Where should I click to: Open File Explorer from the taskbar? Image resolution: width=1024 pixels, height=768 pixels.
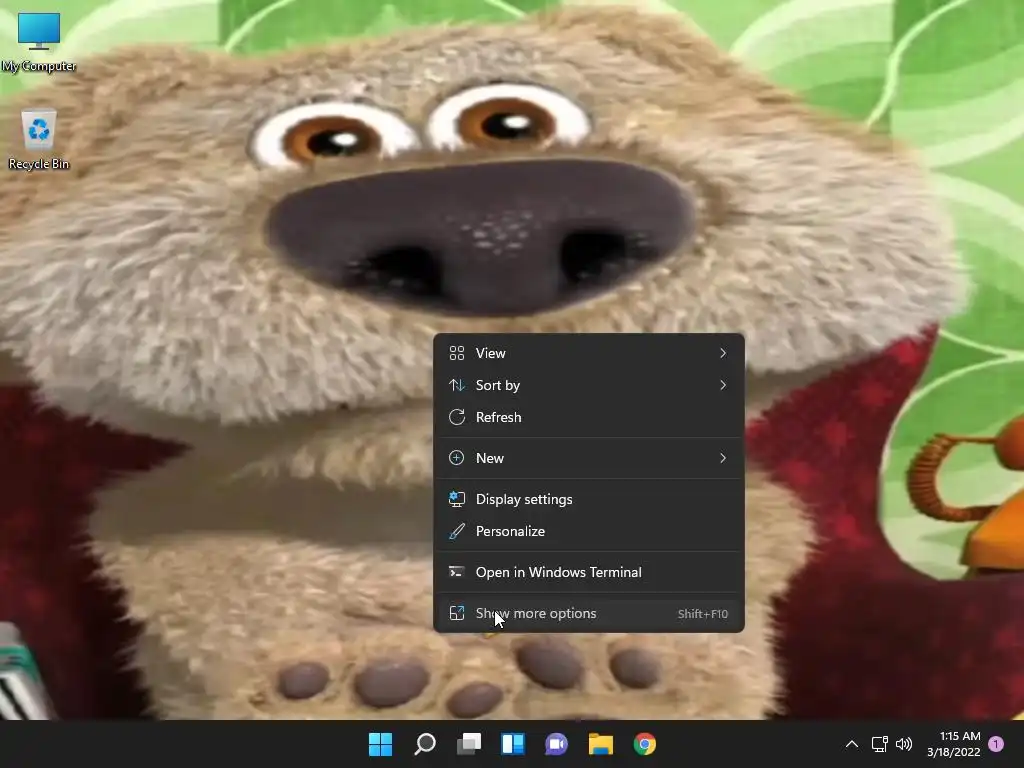point(601,744)
